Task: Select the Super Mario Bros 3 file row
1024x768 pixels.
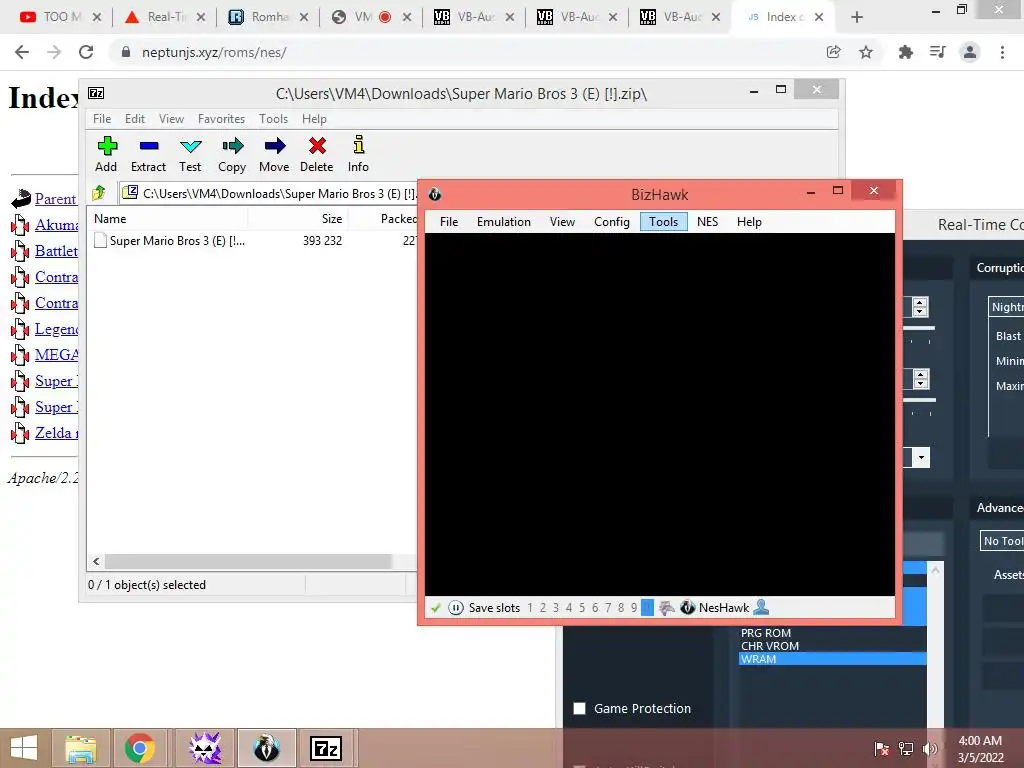Action: click(253, 241)
